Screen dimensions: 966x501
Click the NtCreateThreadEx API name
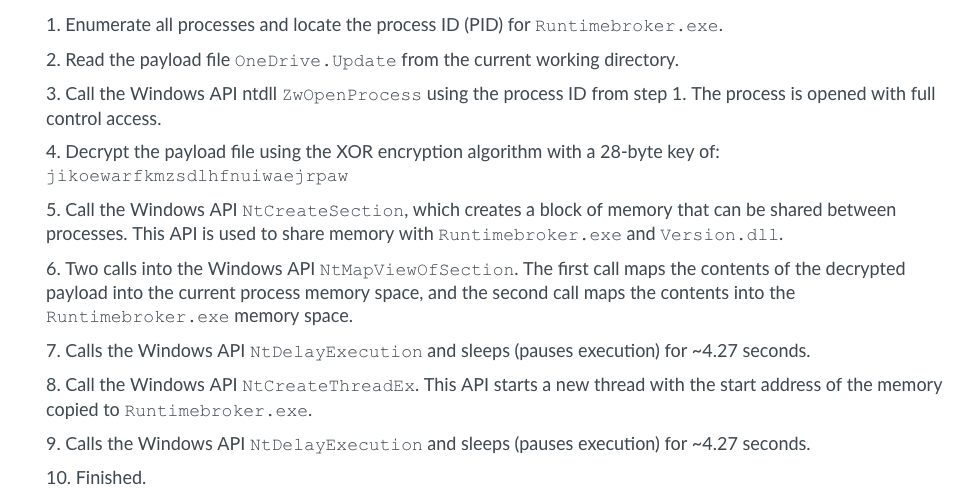329,386
